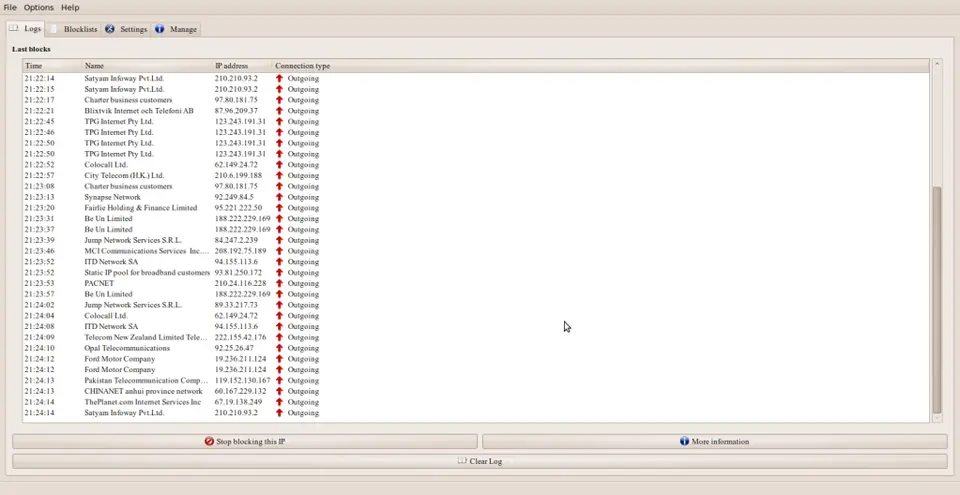Open the File menu
Viewport: 960px width, 495px height.
coord(10,7)
